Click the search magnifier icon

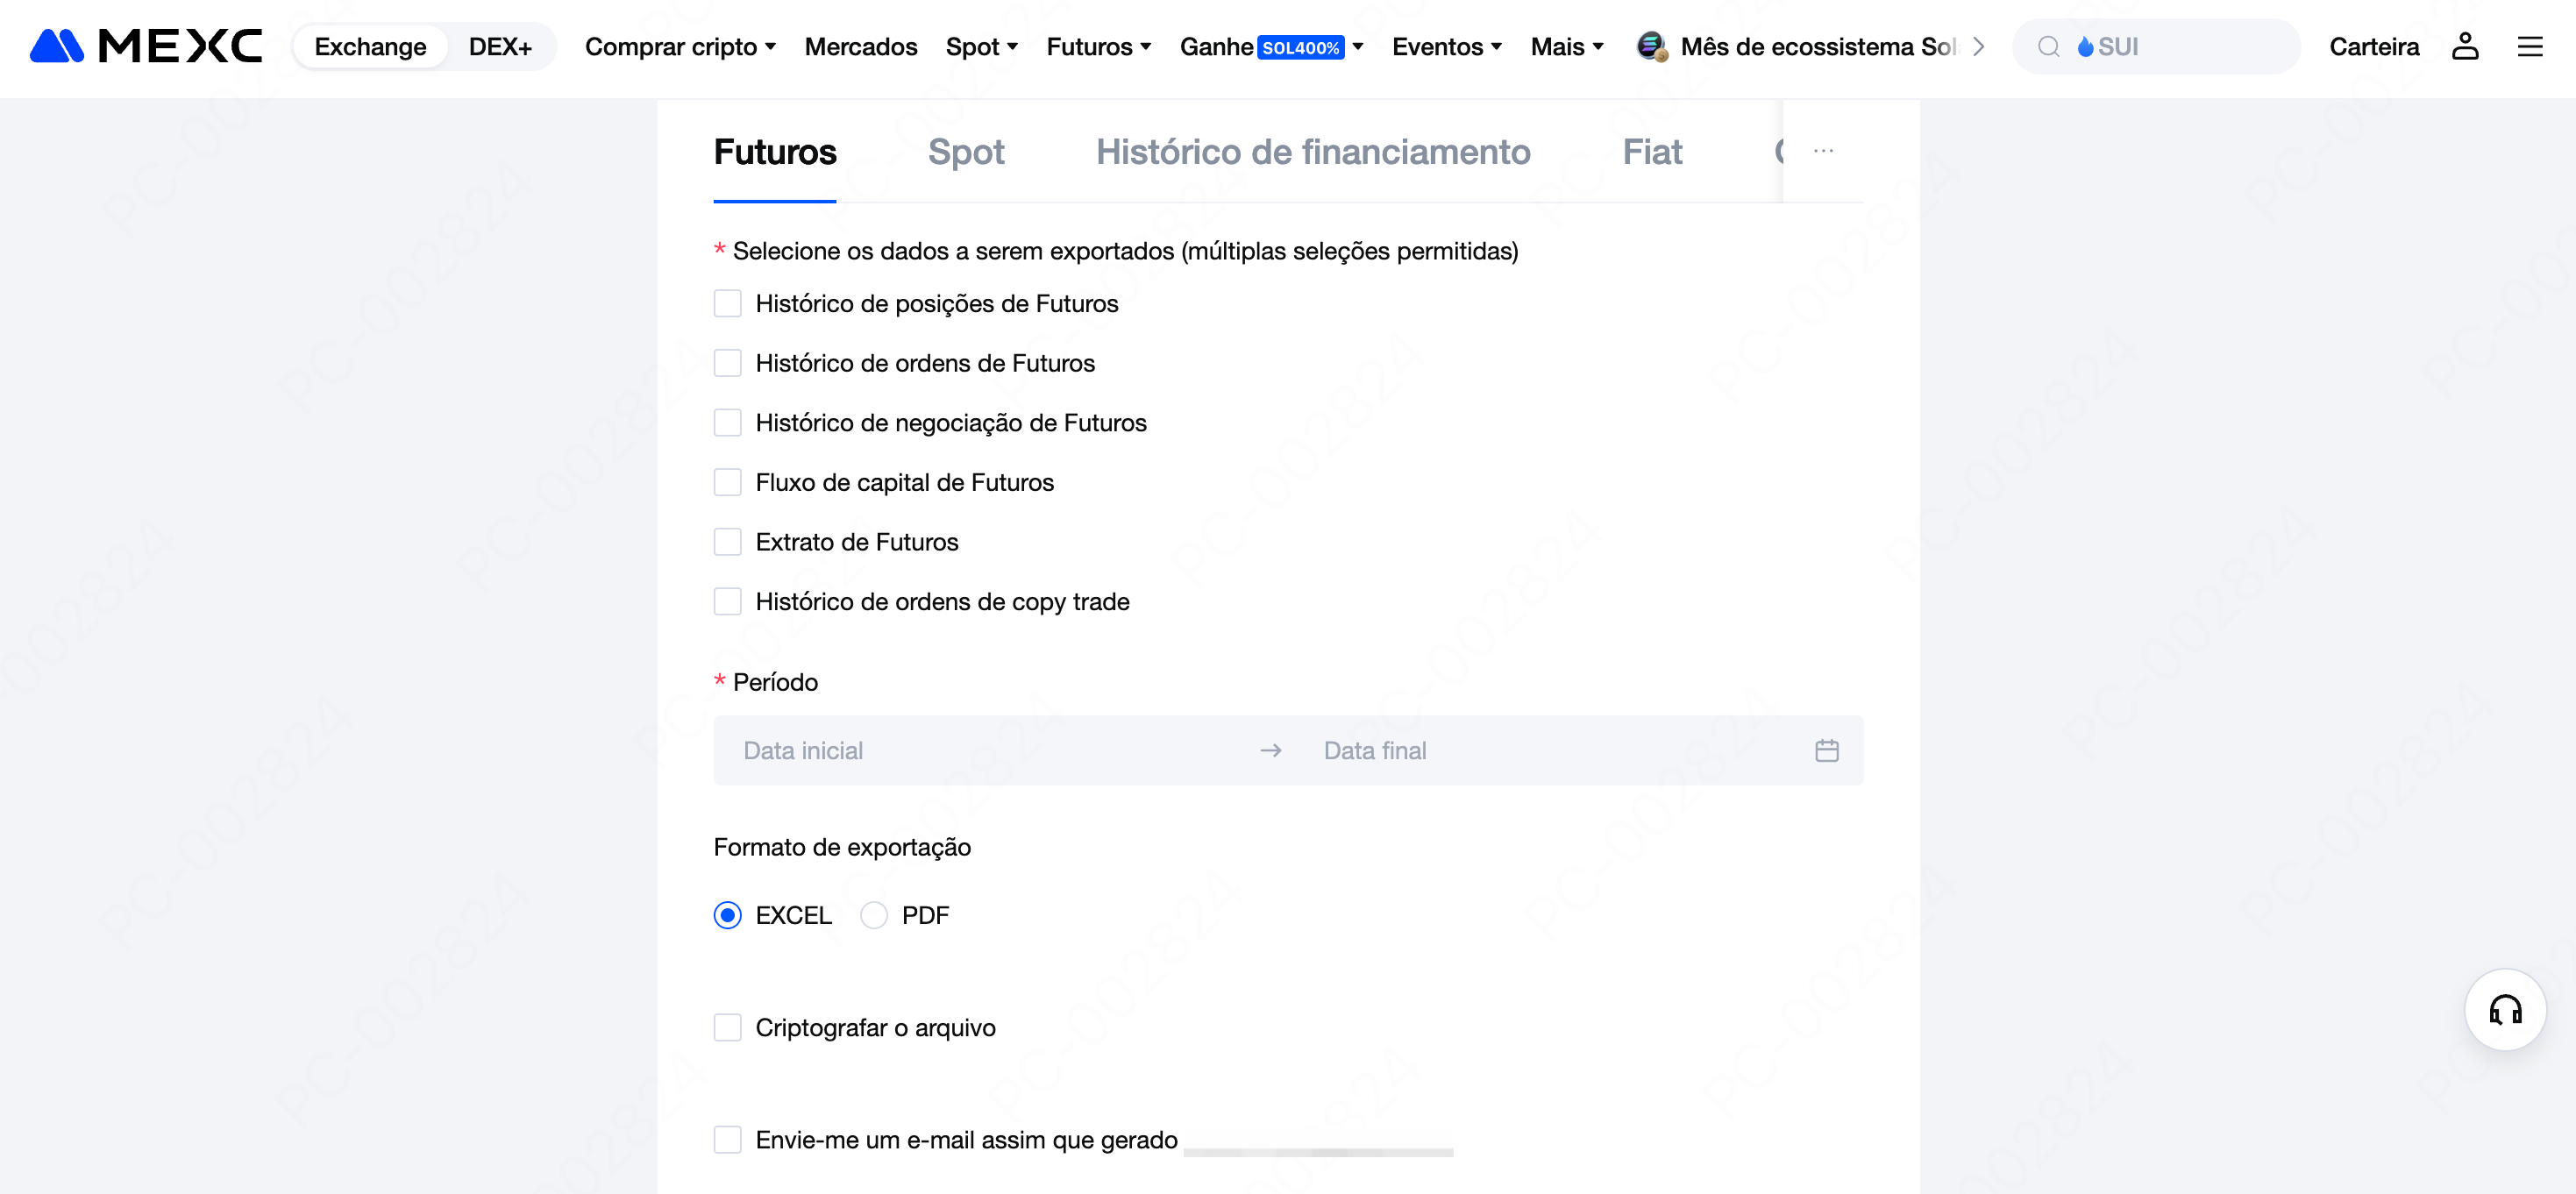[2048, 46]
